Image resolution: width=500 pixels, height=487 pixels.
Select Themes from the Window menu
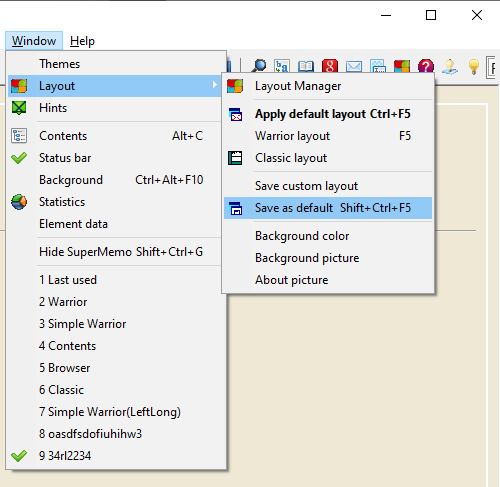click(x=115, y=64)
